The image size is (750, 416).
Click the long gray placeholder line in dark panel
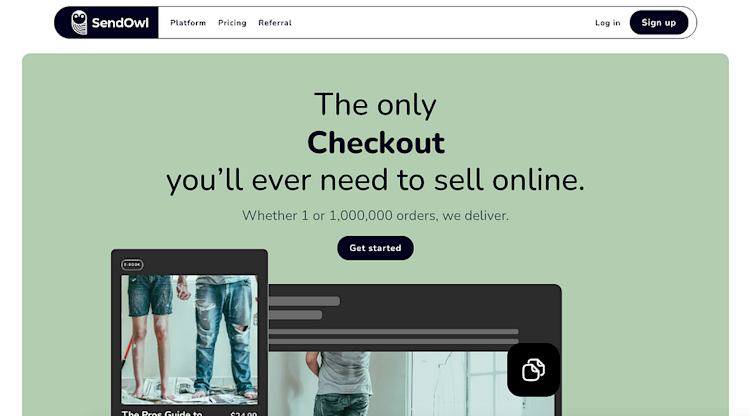393,331
